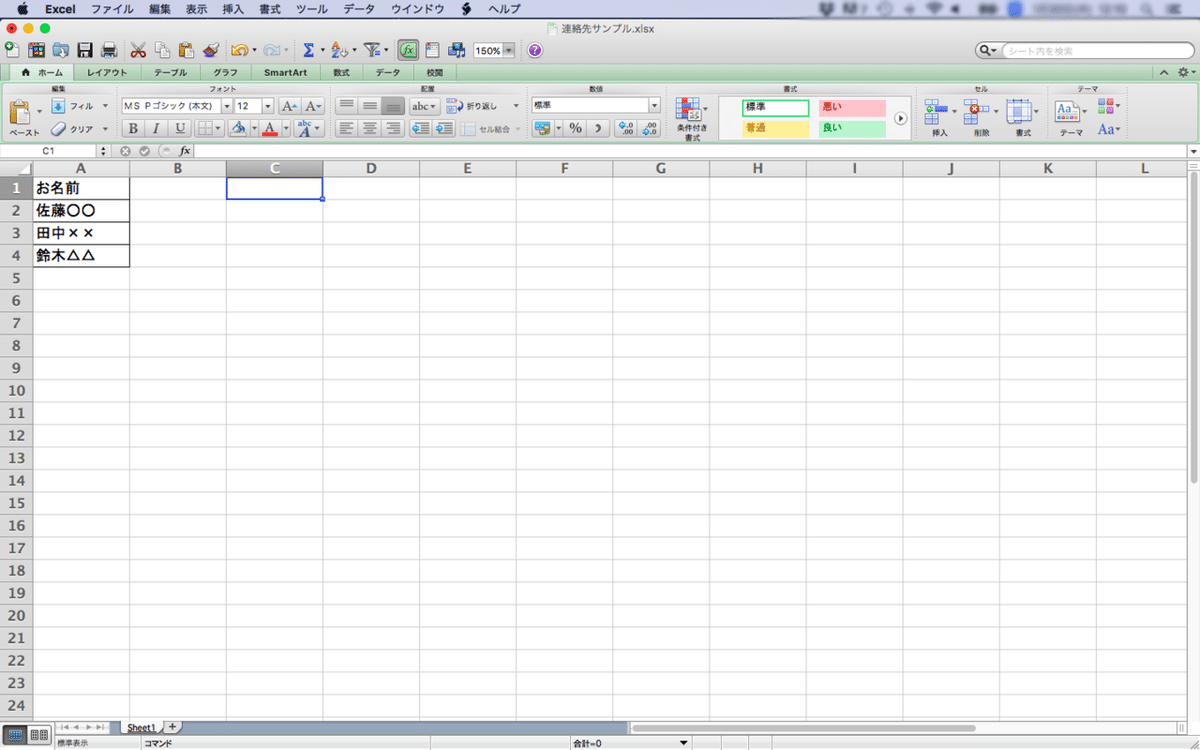The image size is (1200, 750).
Task: Align cell text to the left
Action: click(346, 128)
